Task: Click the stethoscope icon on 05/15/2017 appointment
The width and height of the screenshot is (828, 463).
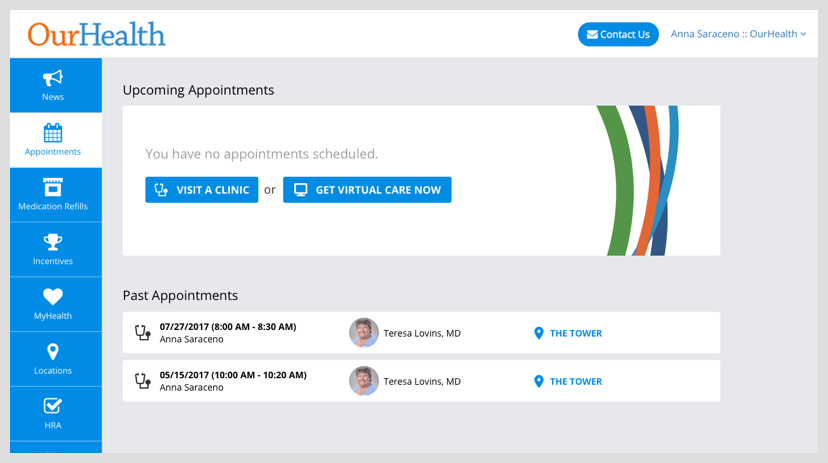Action: click(x=143, y=381)
